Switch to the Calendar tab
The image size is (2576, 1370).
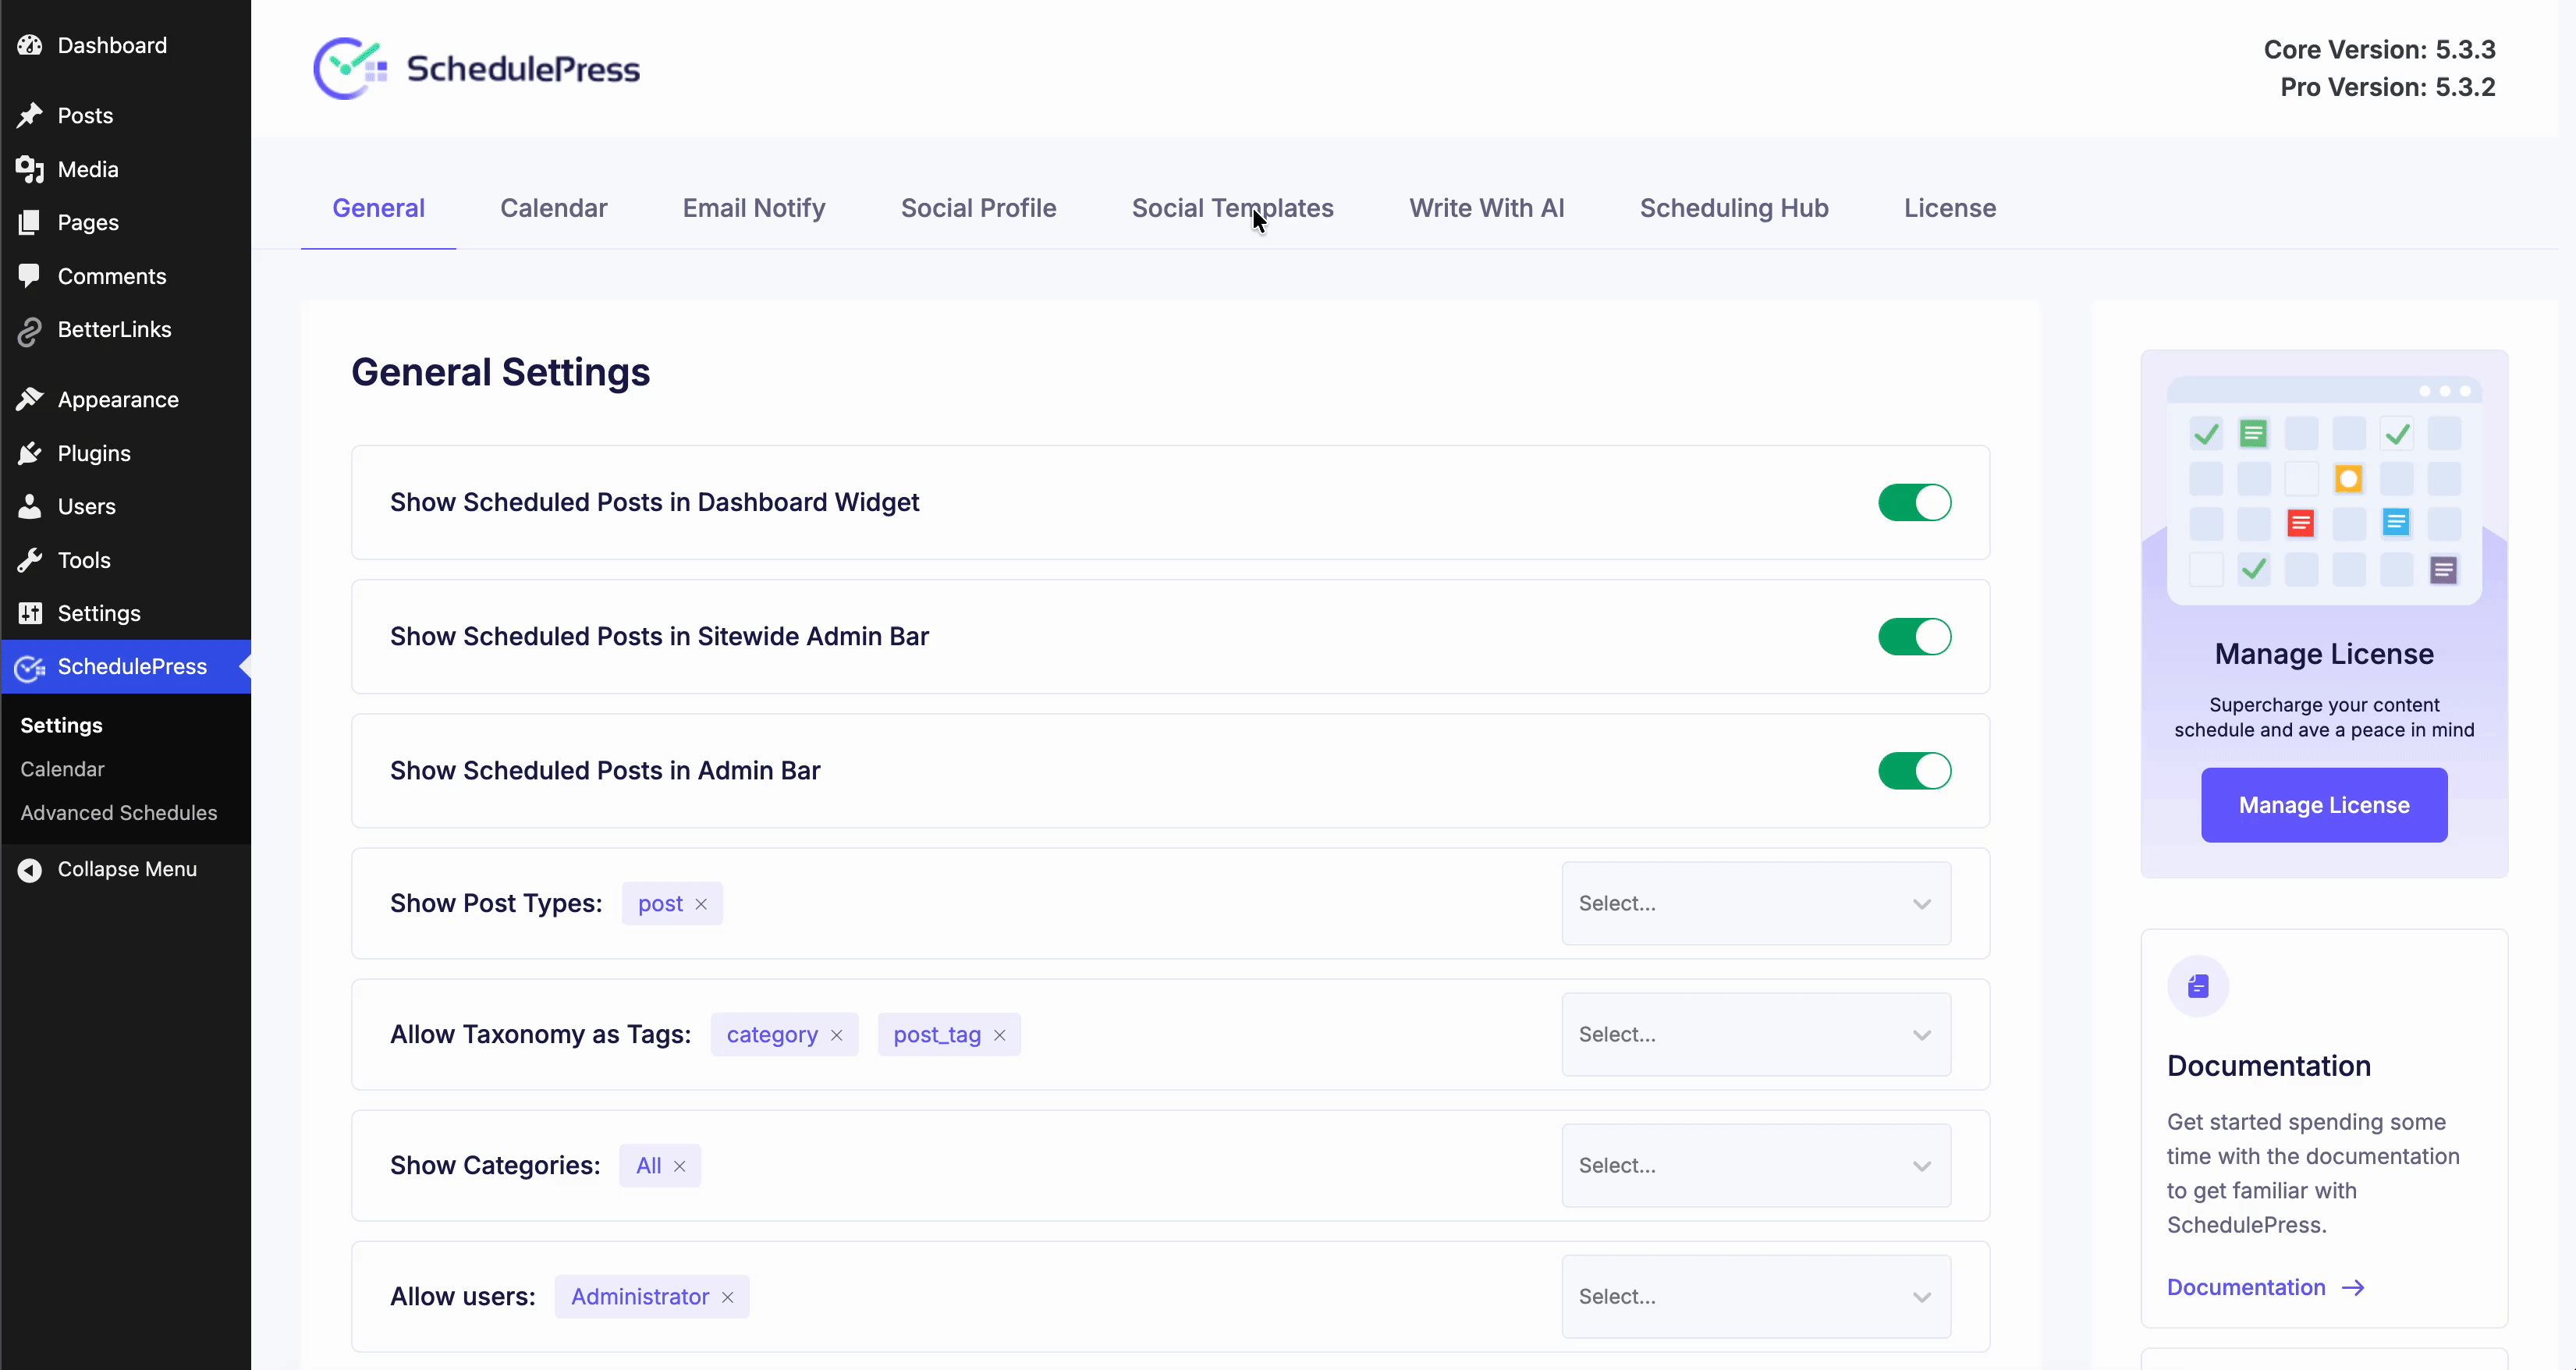point(553,208)
